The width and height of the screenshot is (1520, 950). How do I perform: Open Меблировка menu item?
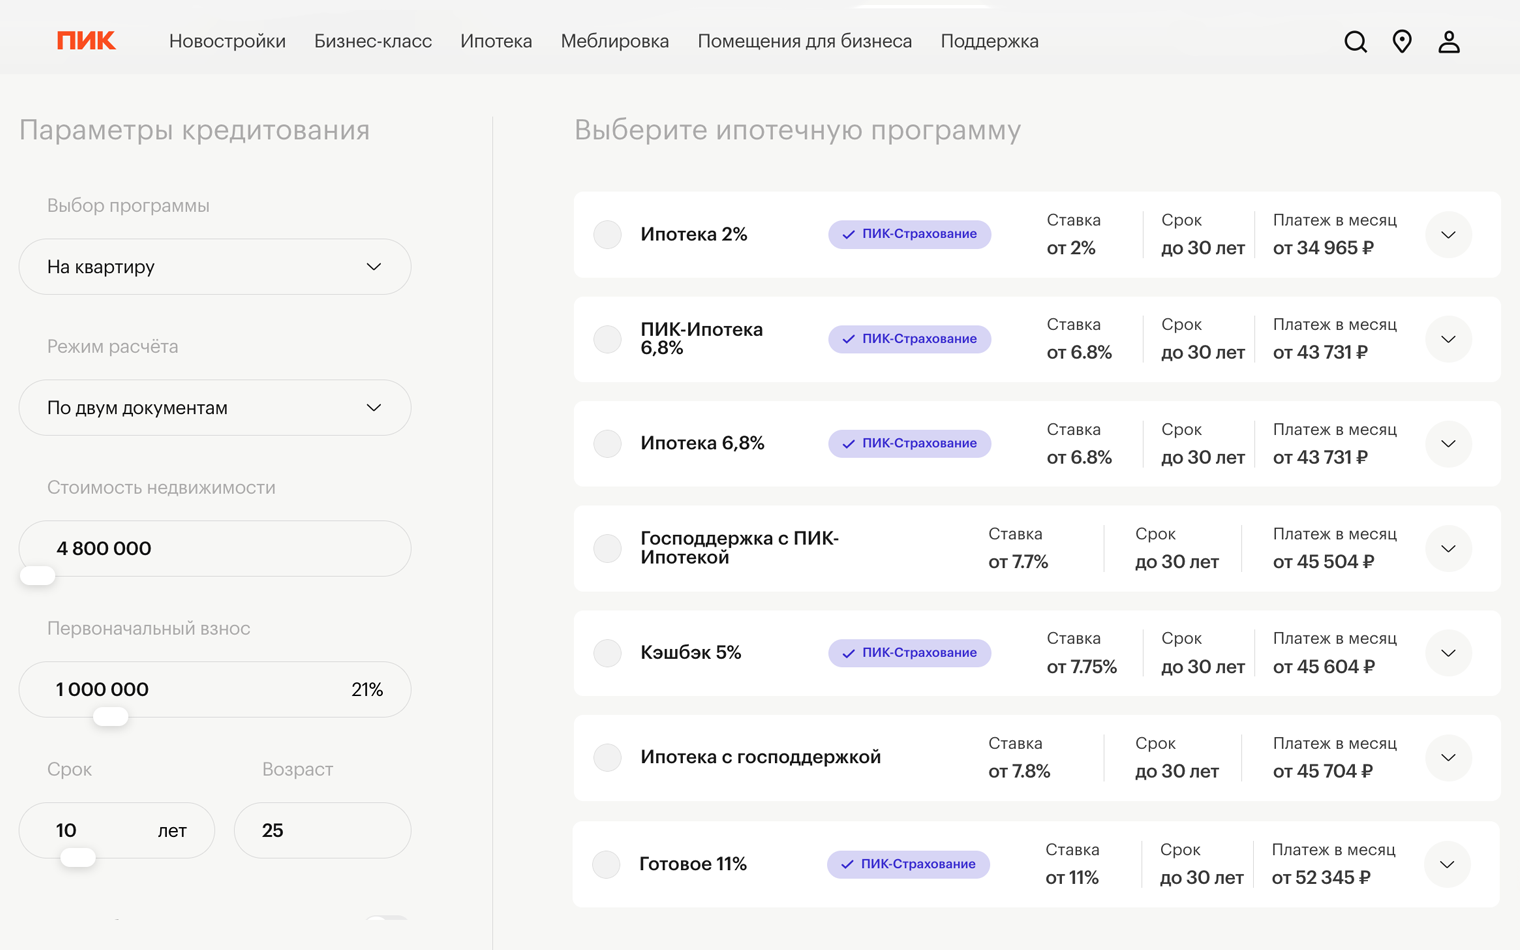pyautogui.click(x=615, y=41)
